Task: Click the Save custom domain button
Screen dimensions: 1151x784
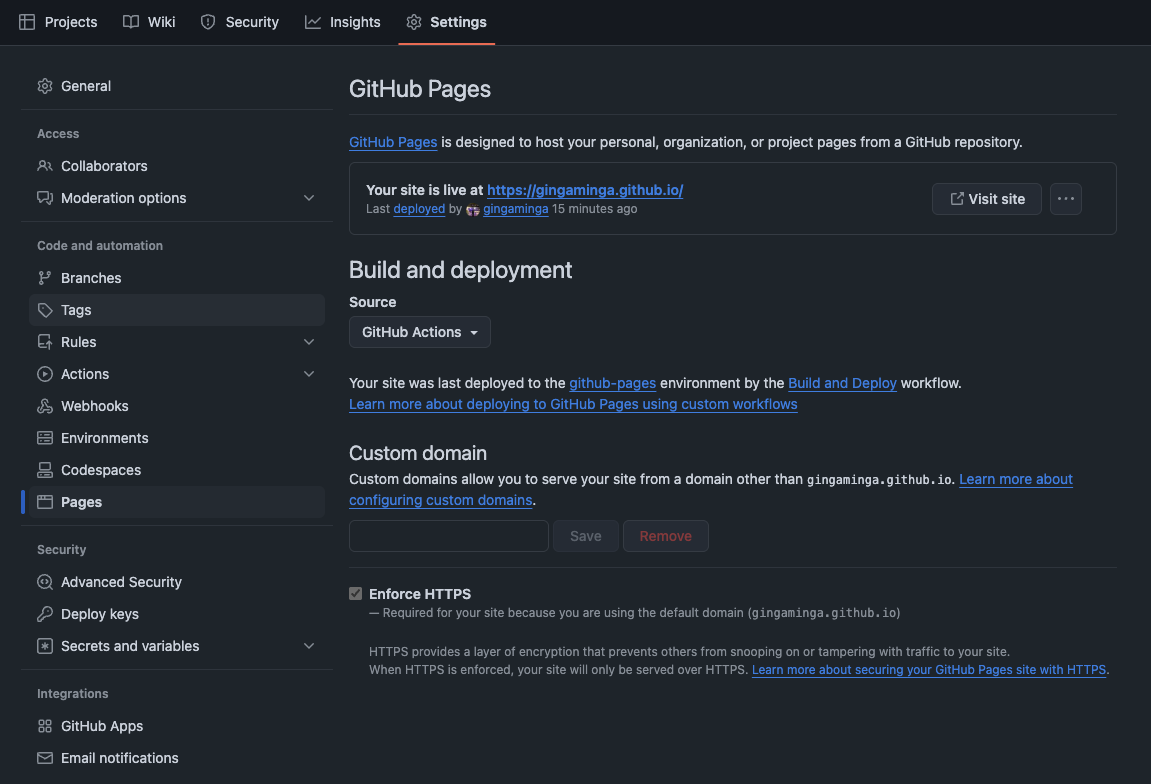Action: coord(586,536)
